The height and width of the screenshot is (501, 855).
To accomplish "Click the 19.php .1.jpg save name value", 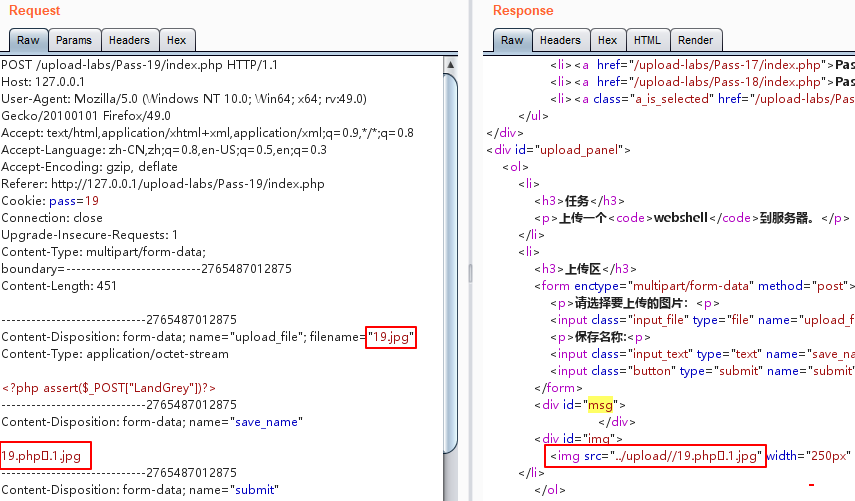I will (41, 456).
